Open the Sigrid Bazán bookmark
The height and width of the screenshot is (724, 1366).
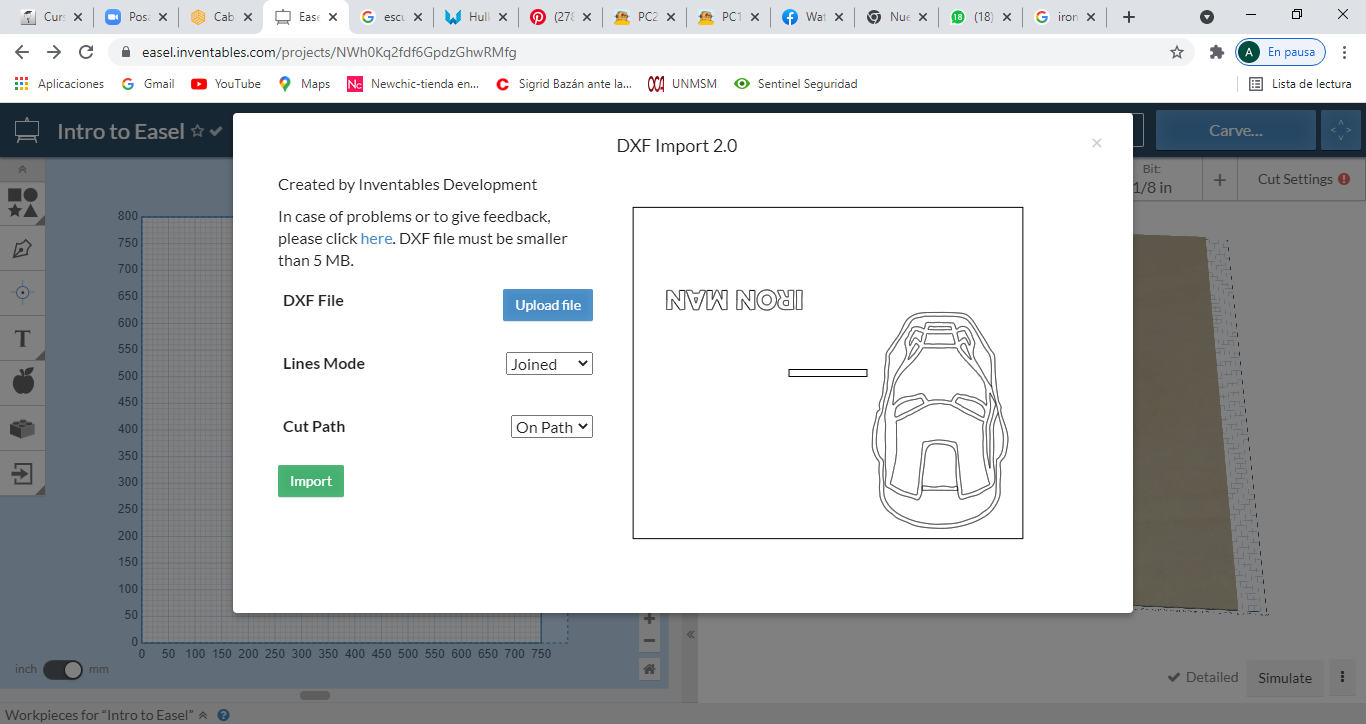[x=564, y=84]
